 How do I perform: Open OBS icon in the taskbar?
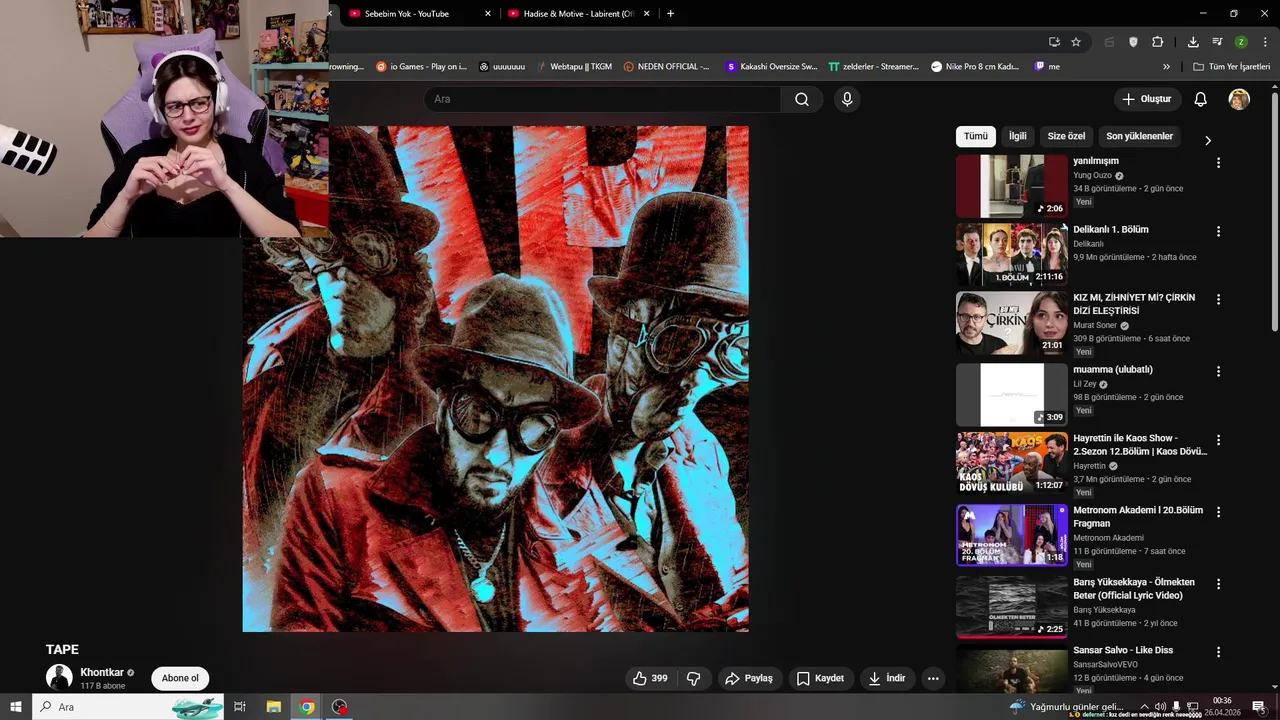(x=340, y=707)
